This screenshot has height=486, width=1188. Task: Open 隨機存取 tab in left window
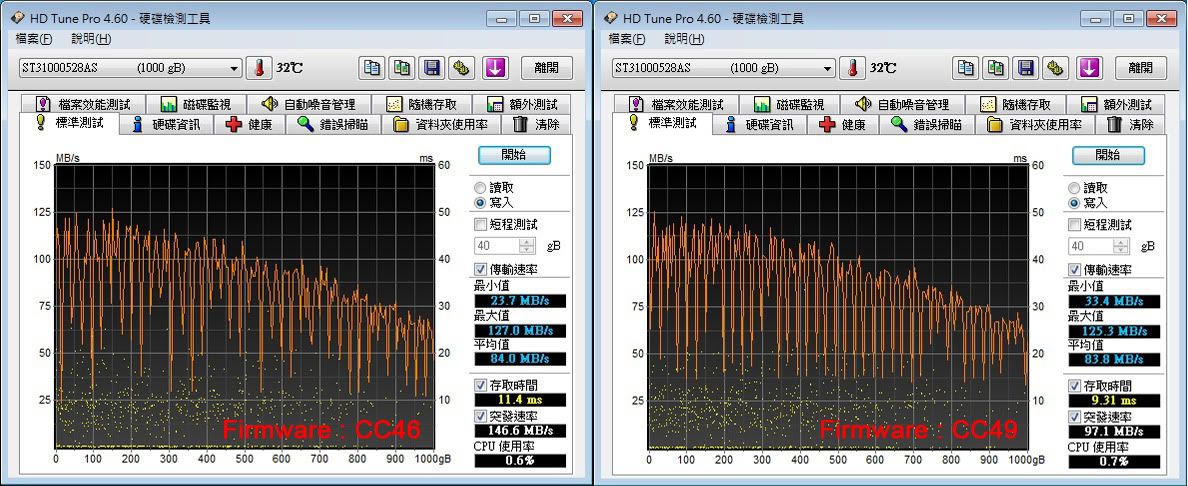pyautogui.click(x=423, y=104)
